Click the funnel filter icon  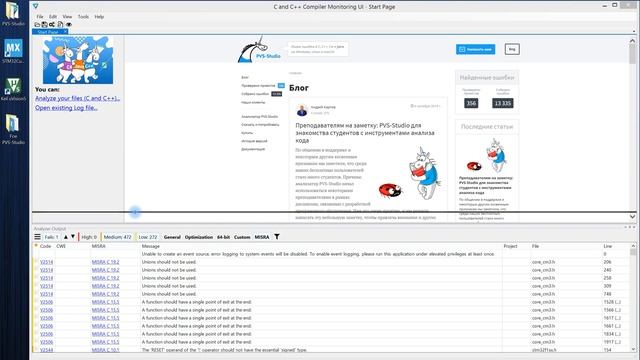(277, 237)
